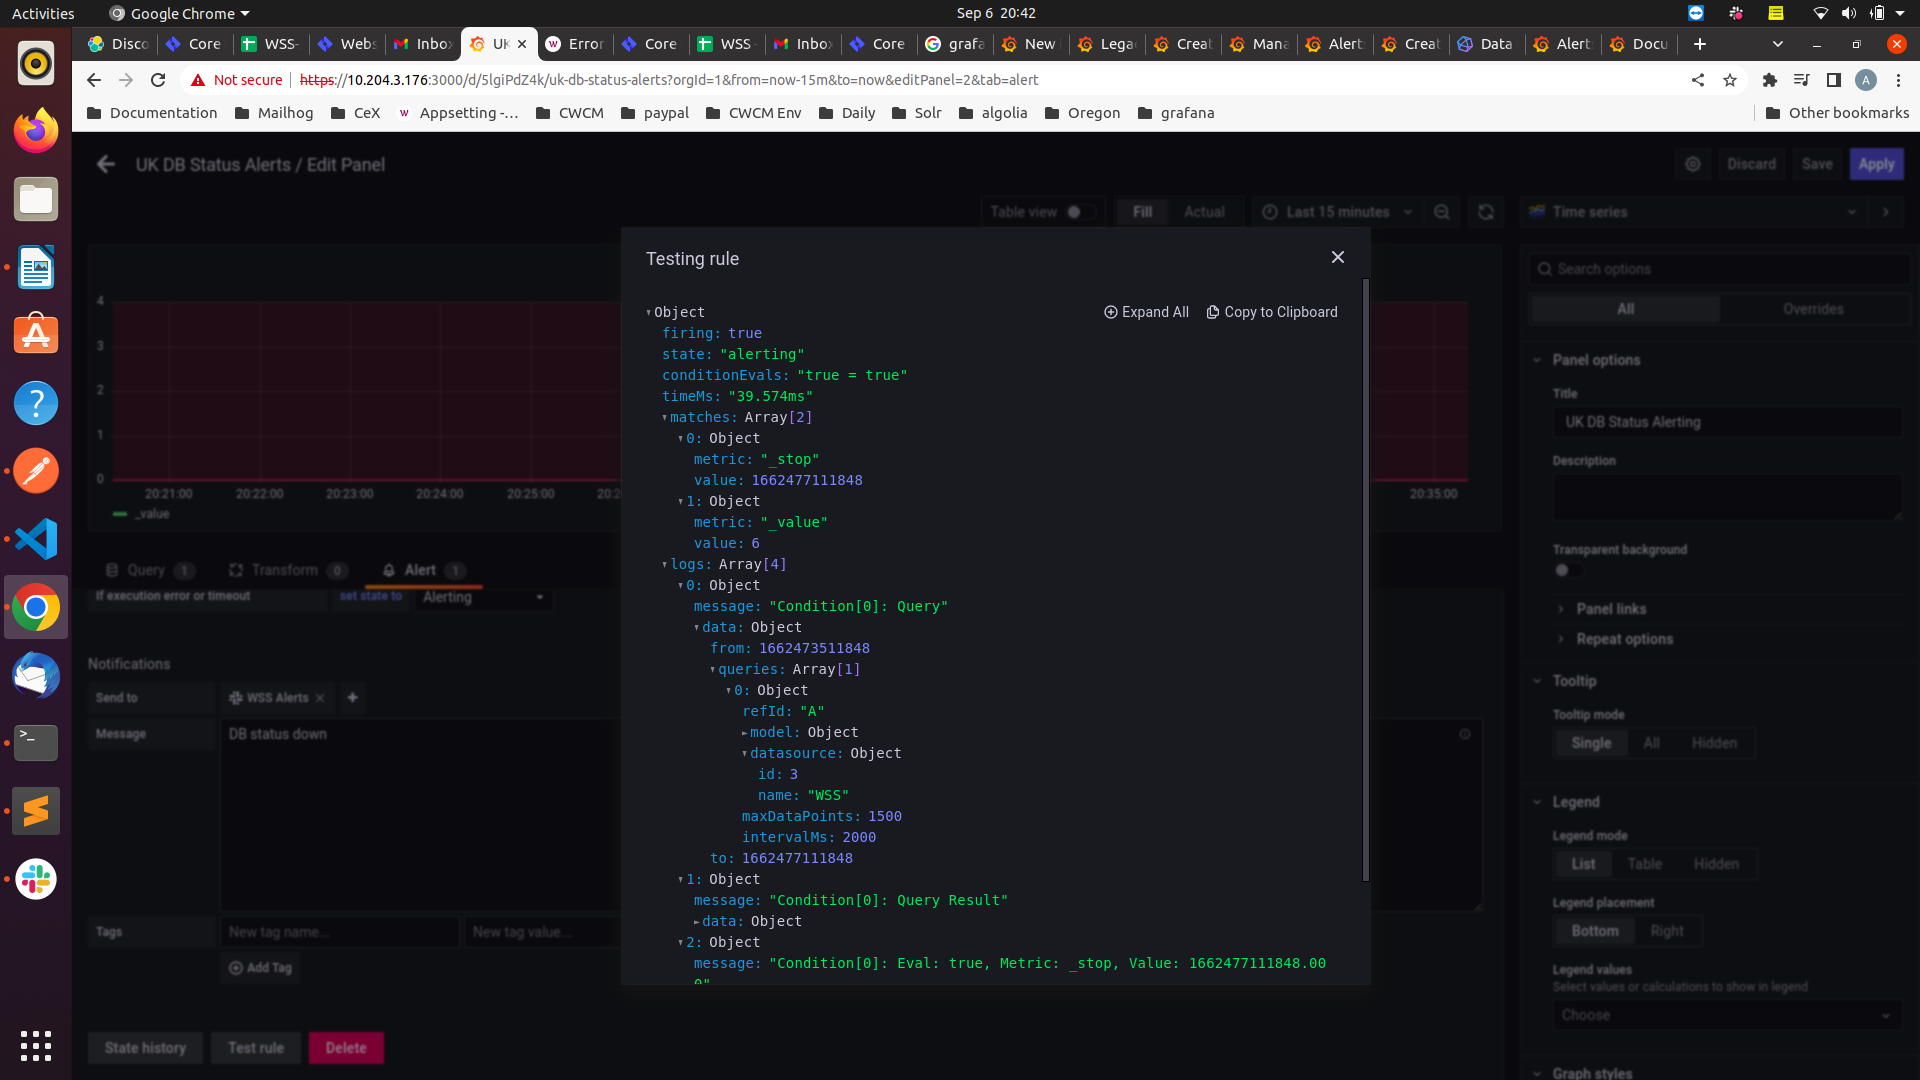Click Expand All in the rule output

[1146, 312]
